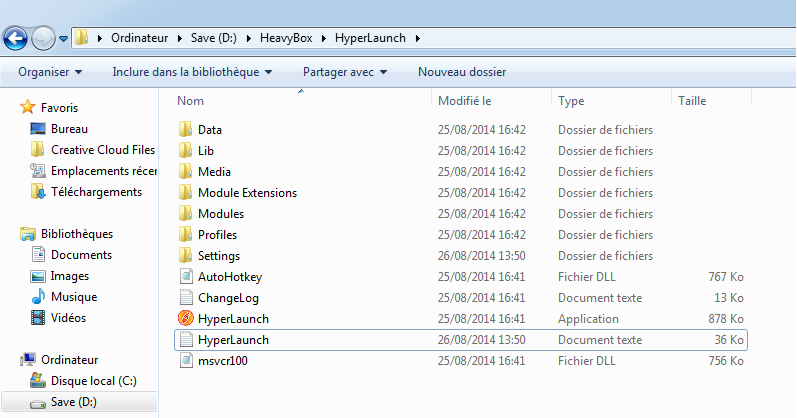Click the HyperLaunch text document icon
Screen dimensions: 797x418
tap(186, 339)
